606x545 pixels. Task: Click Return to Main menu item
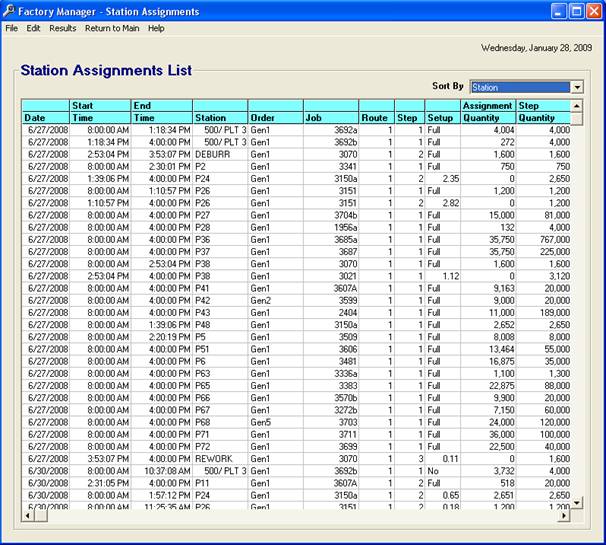point(112,28)
